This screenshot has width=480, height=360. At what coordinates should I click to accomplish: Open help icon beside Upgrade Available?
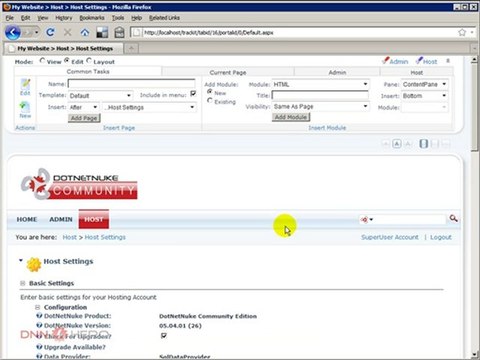[39, 347]
